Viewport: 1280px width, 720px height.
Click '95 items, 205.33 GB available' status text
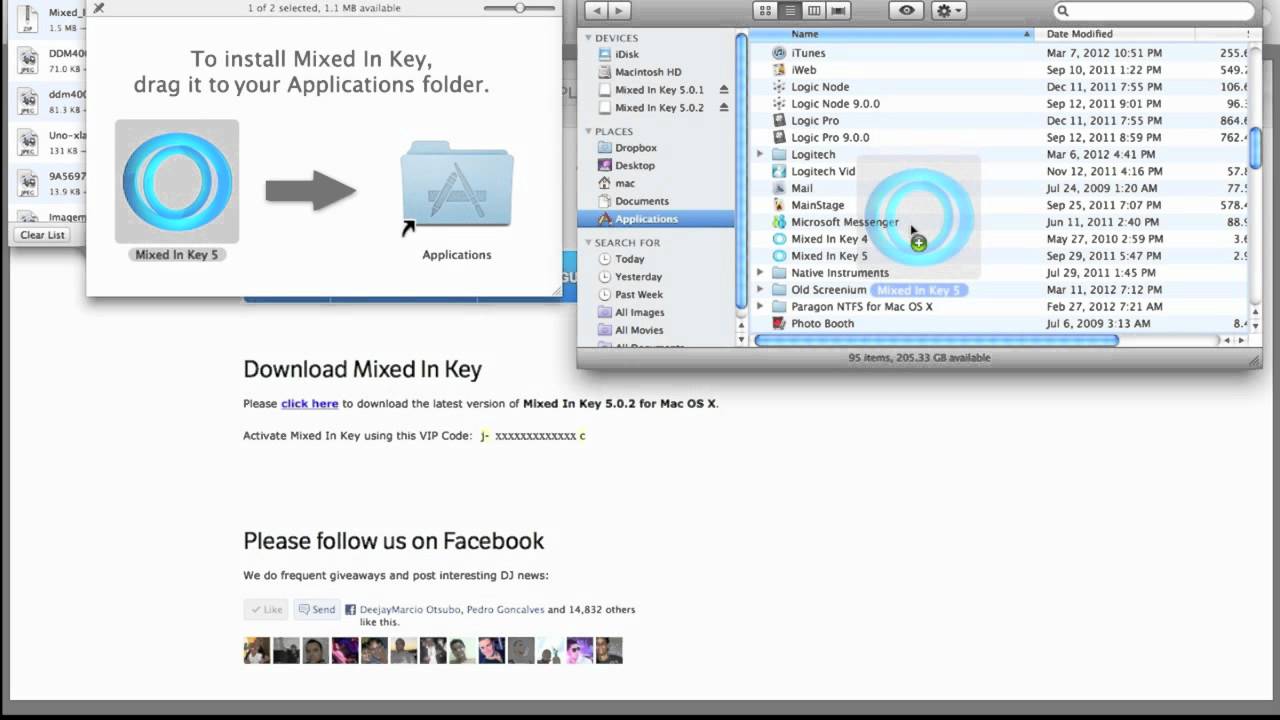[x=919, y=357]
